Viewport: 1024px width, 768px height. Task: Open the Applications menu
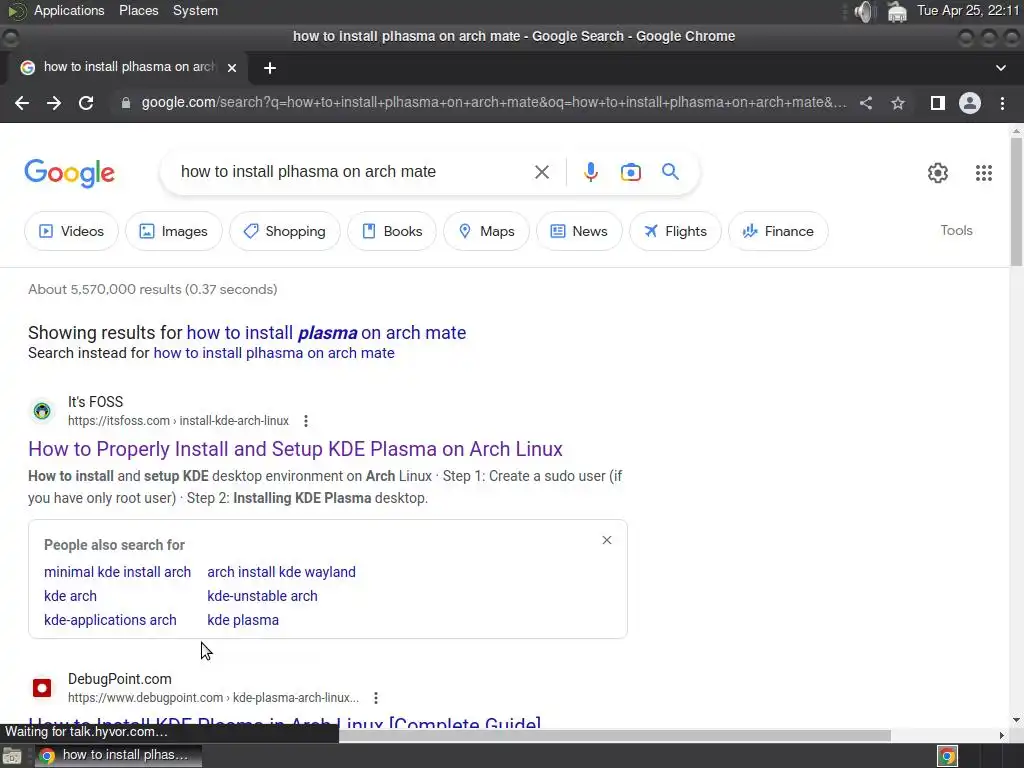pyautogui.click(x=69, y=10)
